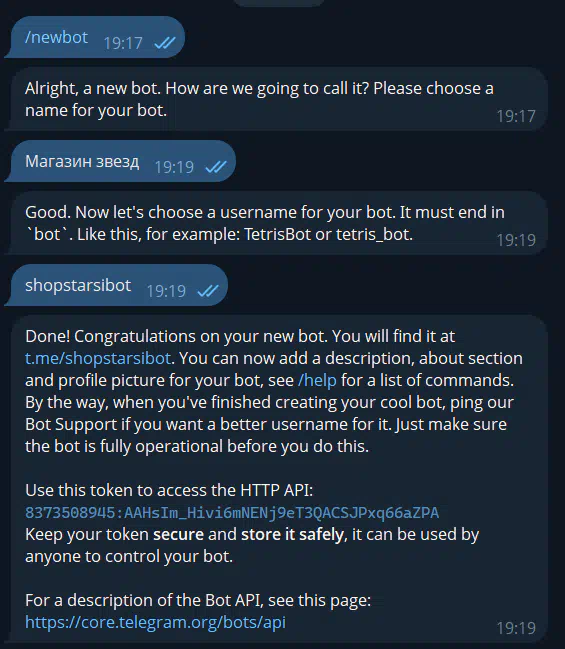The height and width of the screenshot is (649, 565).
Task: Click the 19:19 timestamp on username prompt message
Action: [x=516, y=240]
